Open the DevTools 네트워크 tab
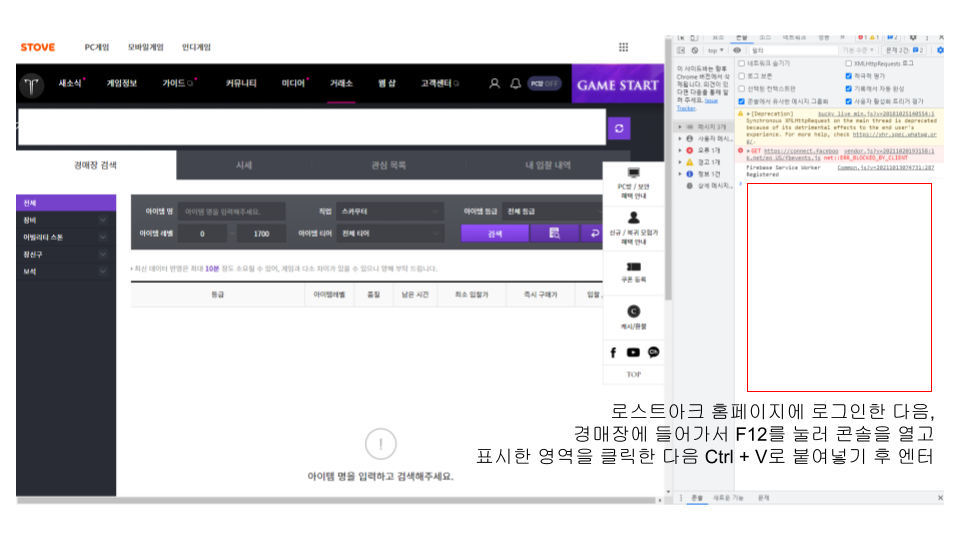 pos(794,37)
